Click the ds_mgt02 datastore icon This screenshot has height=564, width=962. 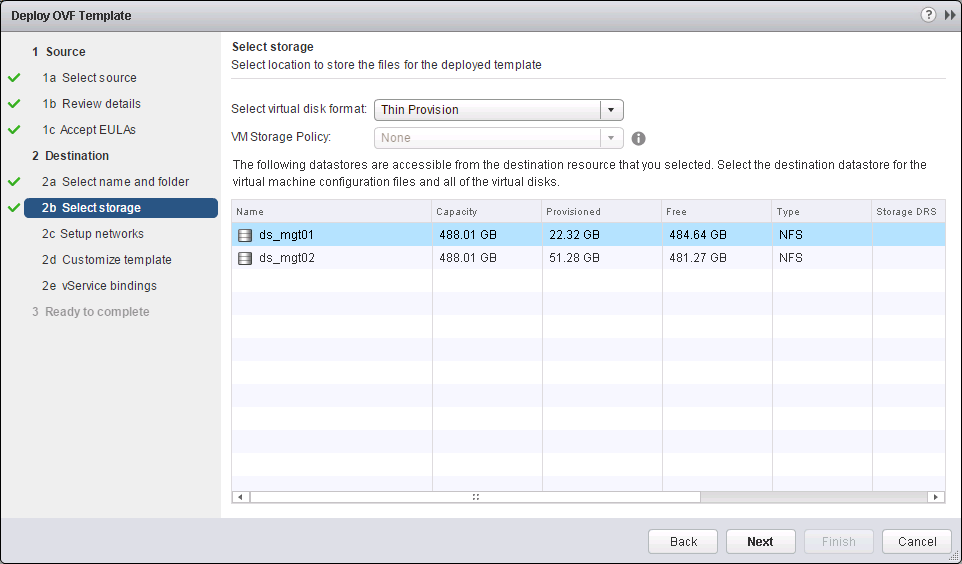point(245,258)
